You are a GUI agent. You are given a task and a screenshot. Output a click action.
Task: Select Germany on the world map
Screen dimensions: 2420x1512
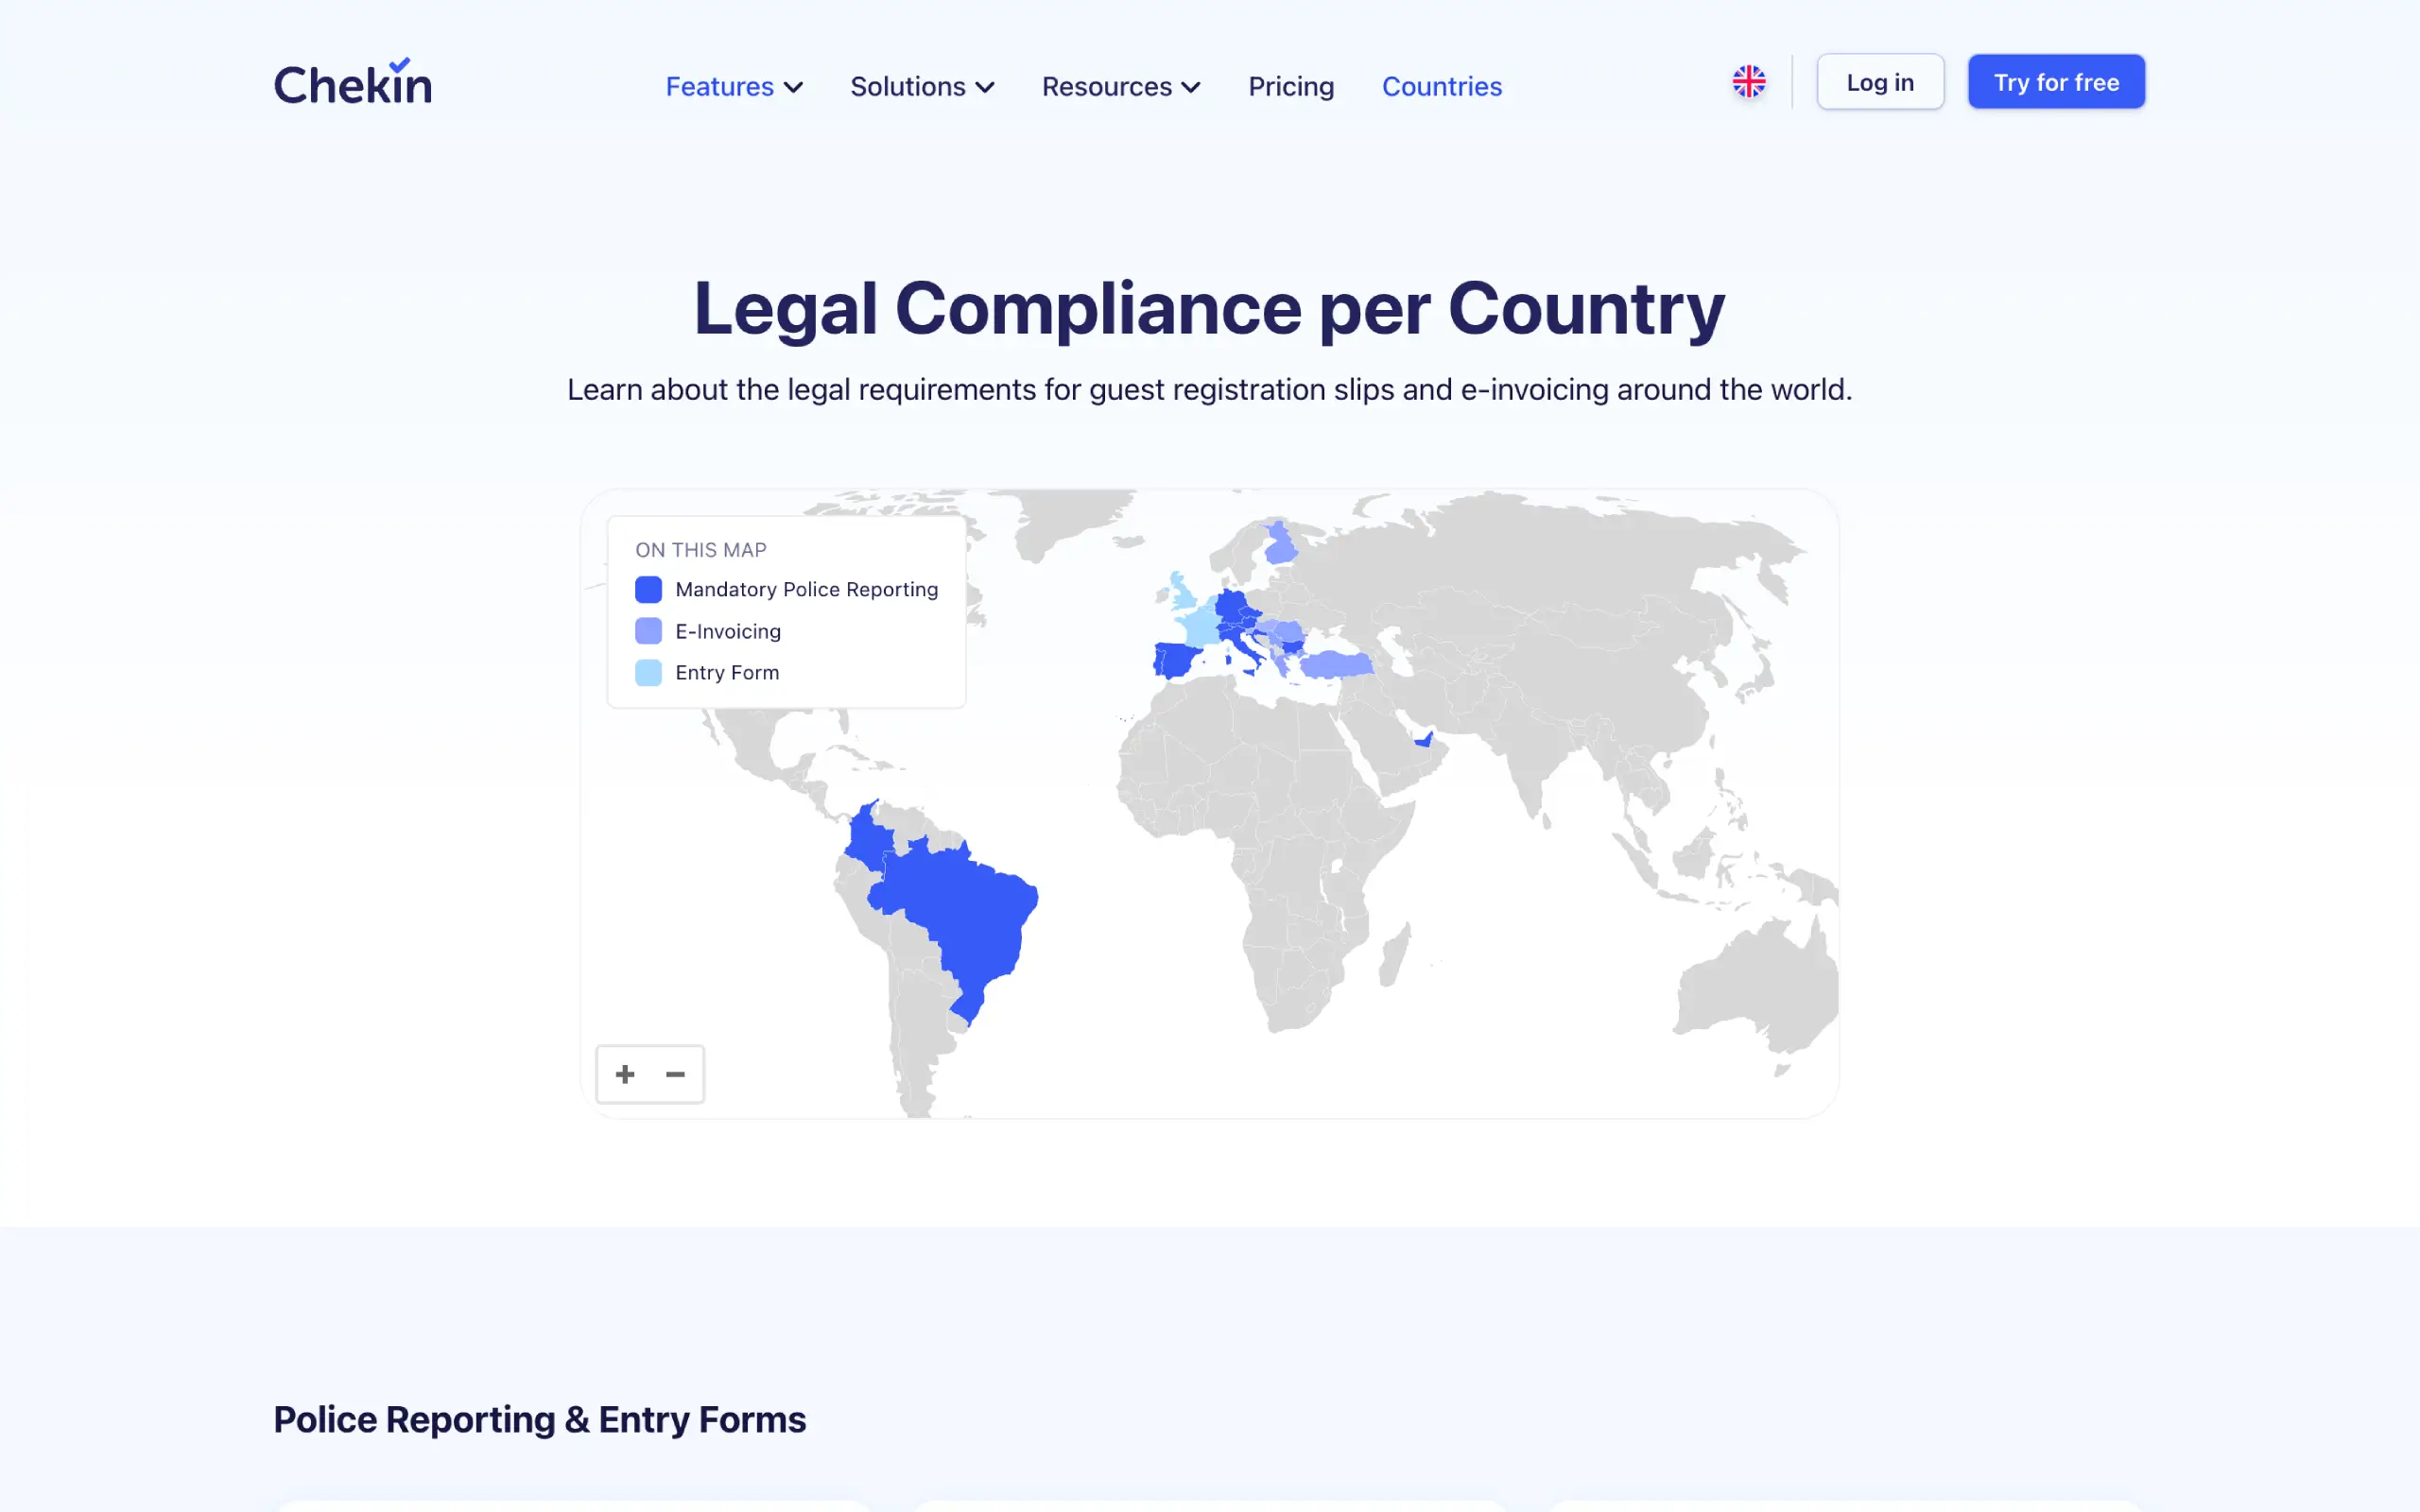click(1230, 607)
